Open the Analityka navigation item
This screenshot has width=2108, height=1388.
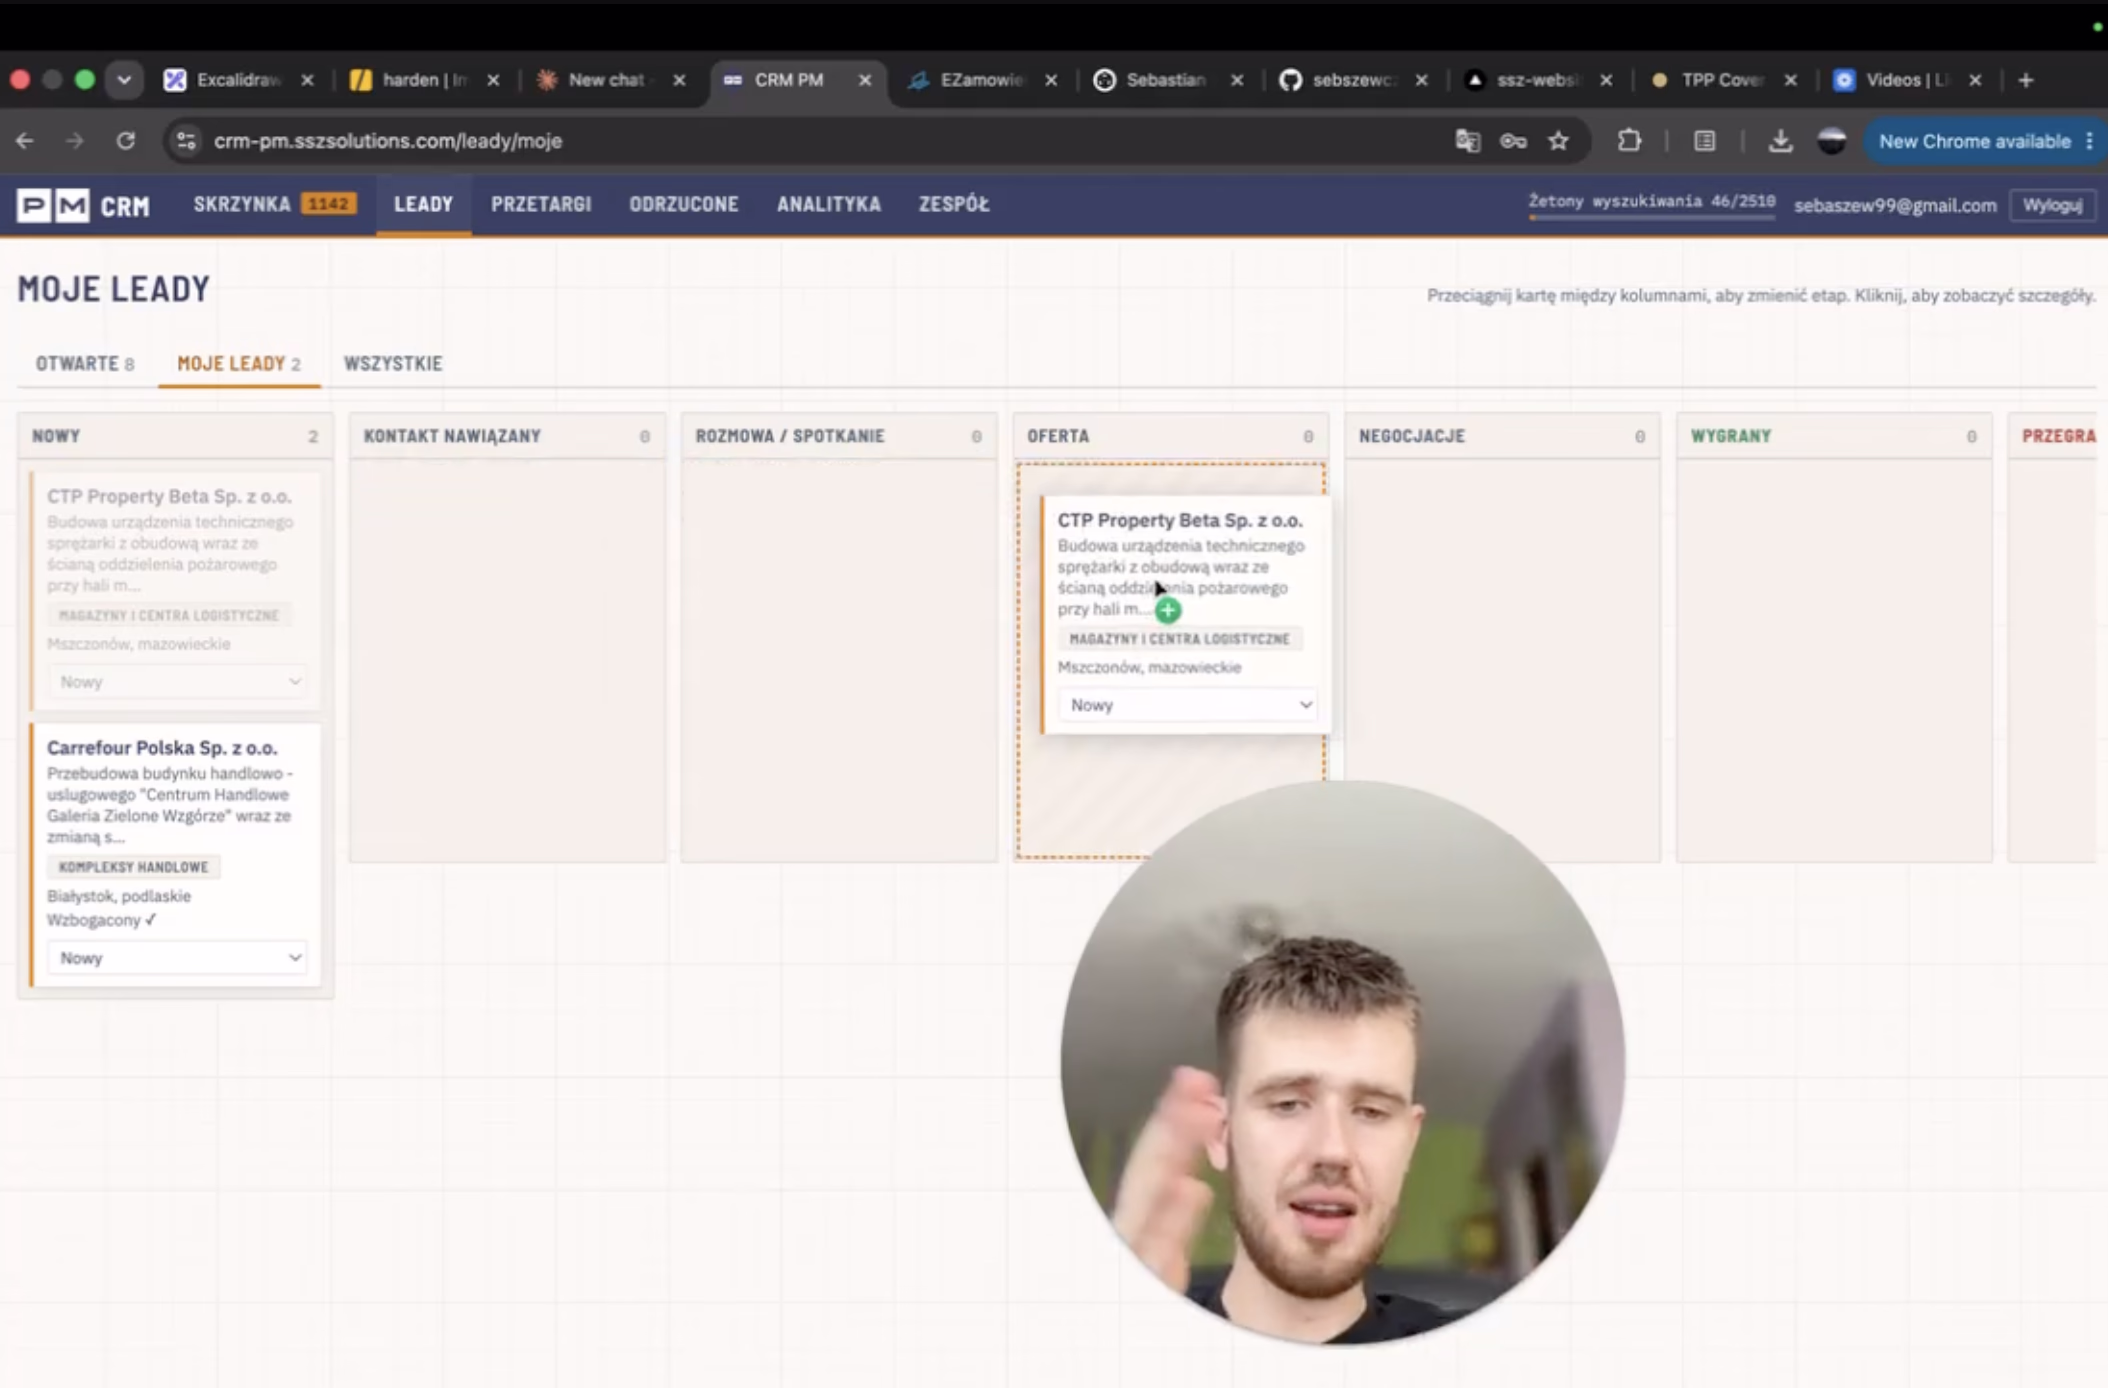click(829, 204)
